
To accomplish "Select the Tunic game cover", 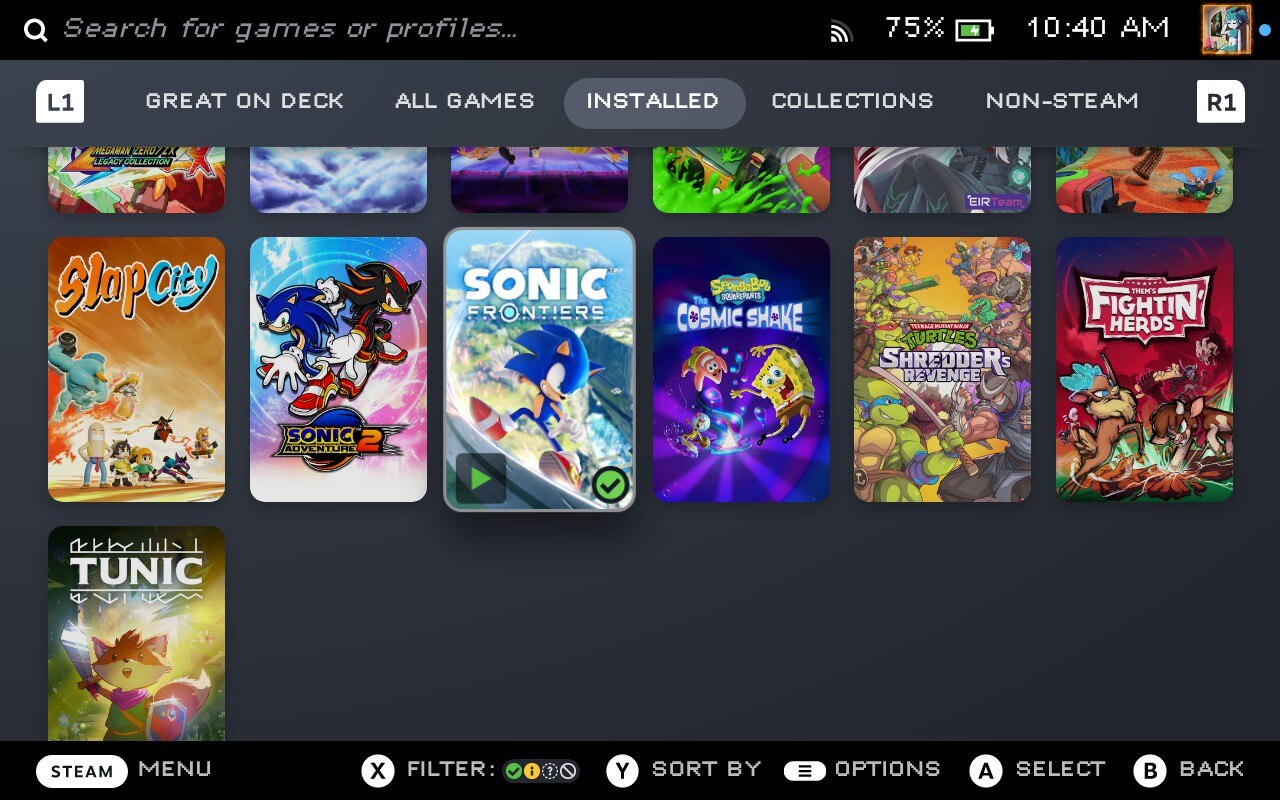I will click(x=136, y=633).
